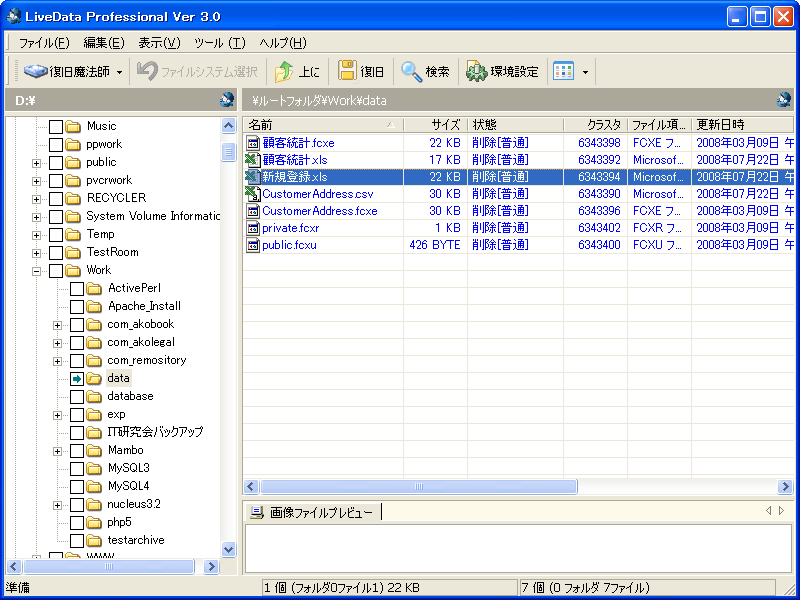800x600 pixels.
Task: Check the Music folder checkbox
Action: point(56,127)
